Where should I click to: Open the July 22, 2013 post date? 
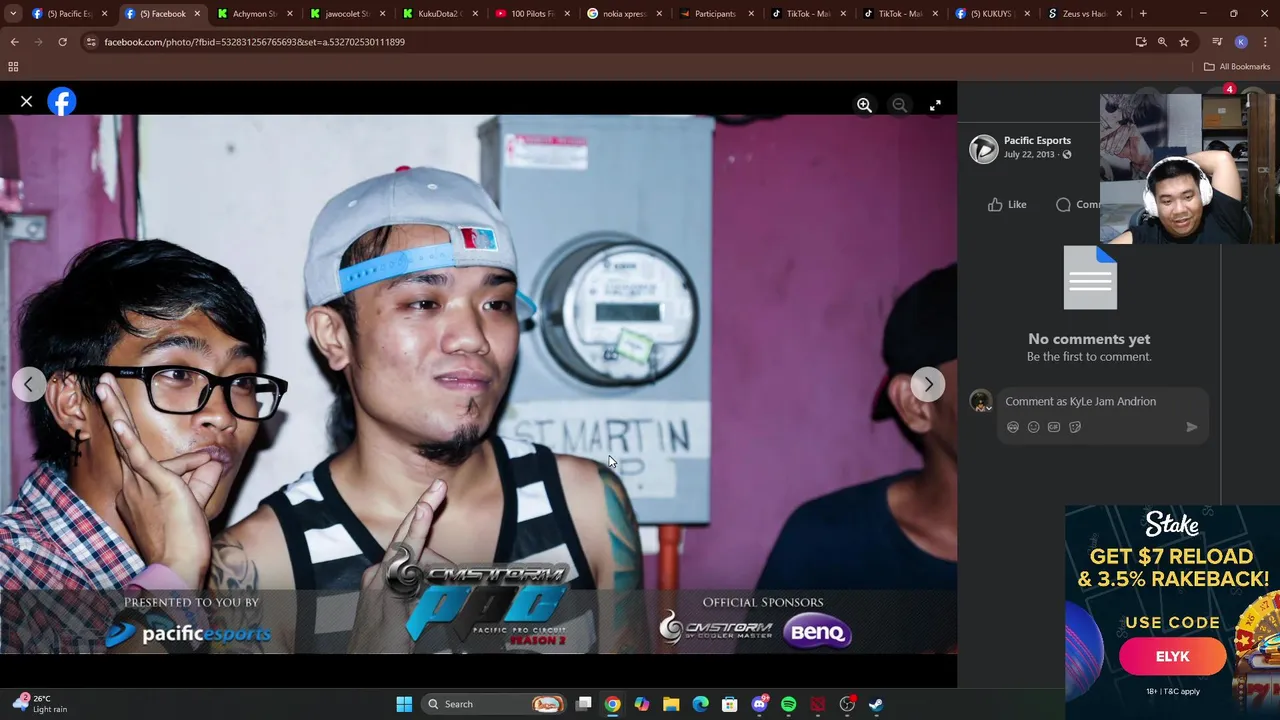(x=1029, y=155)
